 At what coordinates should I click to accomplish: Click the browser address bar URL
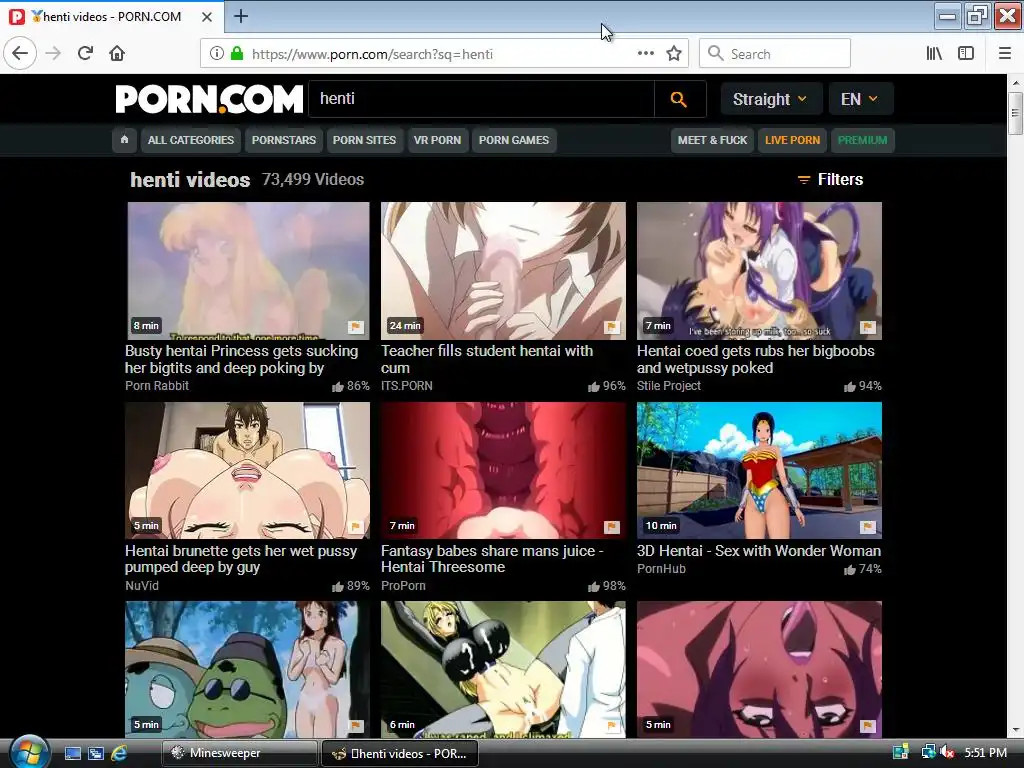coord(372,54)
